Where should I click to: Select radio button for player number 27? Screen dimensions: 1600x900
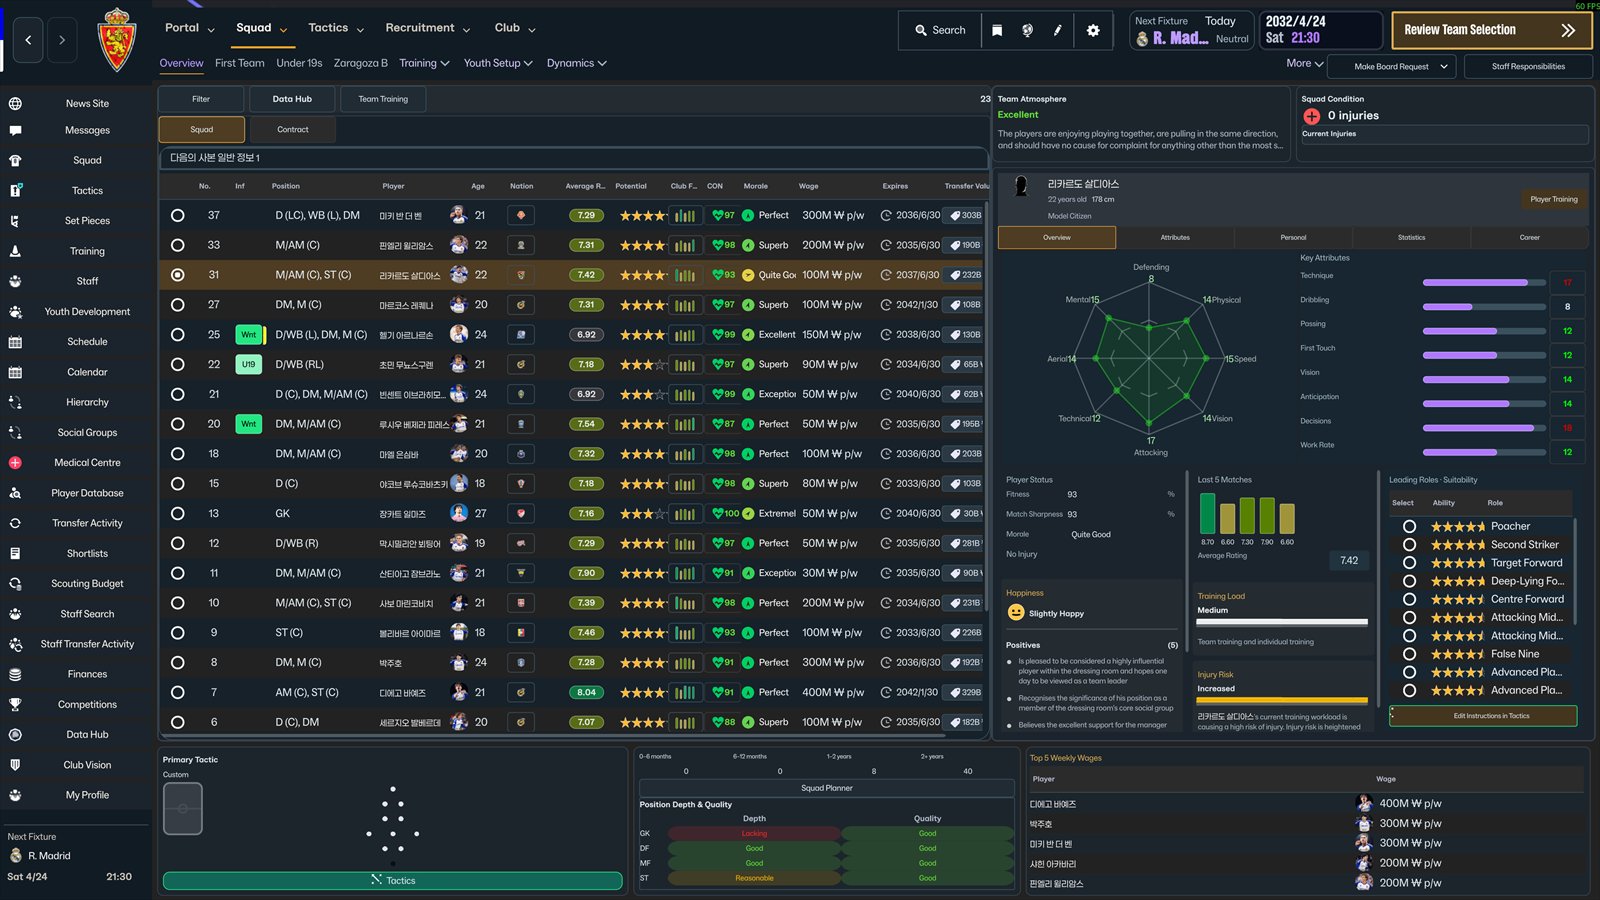[177, 305]
